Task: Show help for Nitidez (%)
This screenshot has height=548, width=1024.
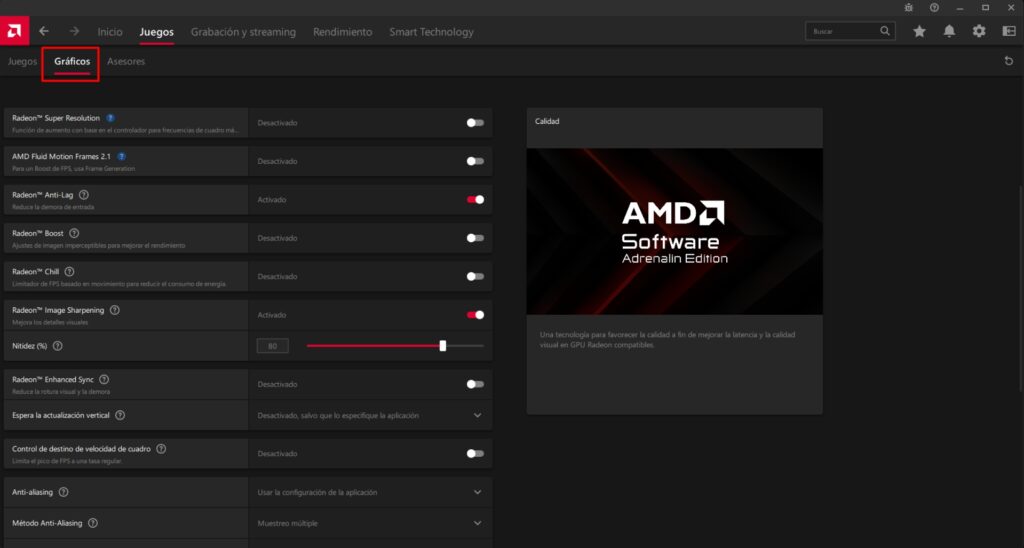Action: point(57,346)
